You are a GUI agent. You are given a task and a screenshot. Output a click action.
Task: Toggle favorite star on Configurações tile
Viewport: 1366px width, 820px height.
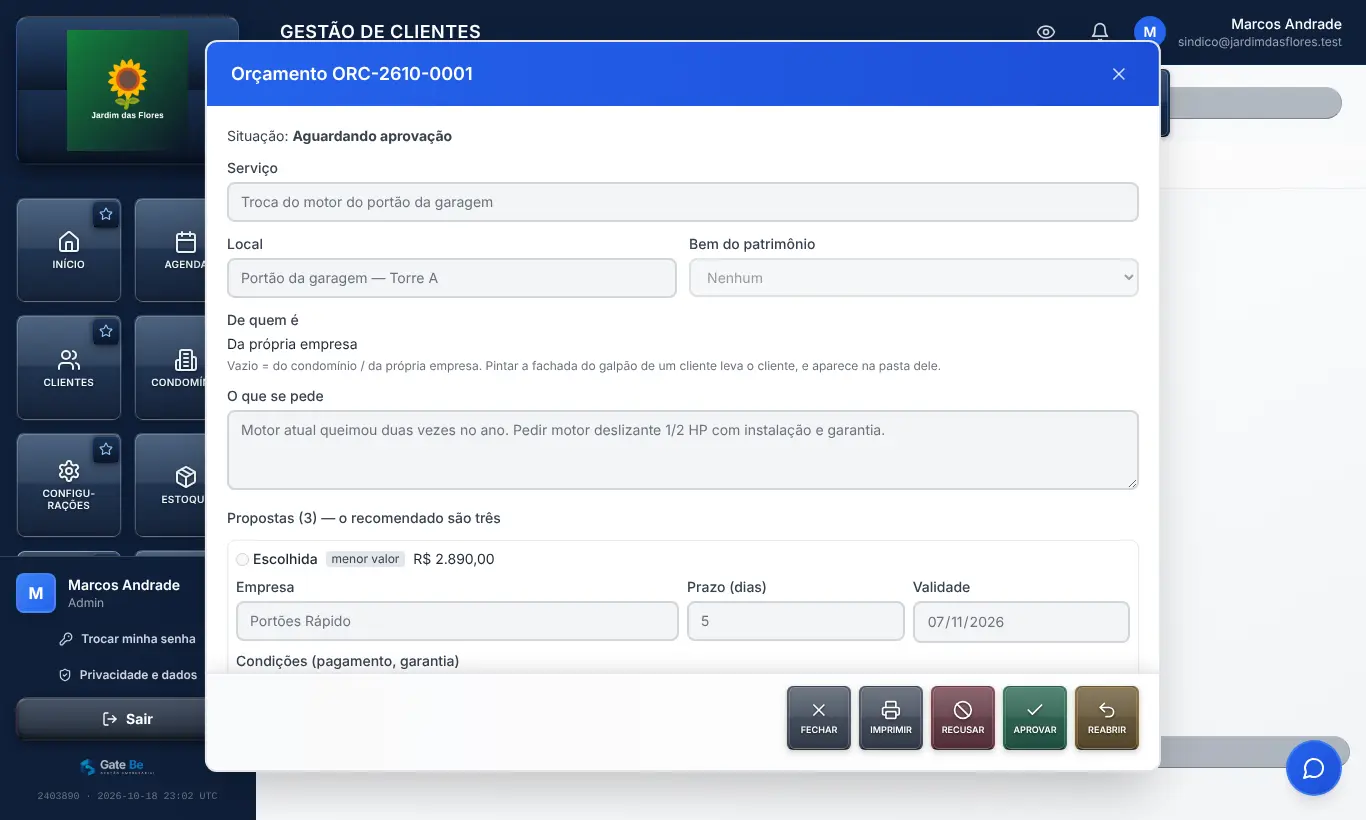pyautogui.click(x=106, y=449)
